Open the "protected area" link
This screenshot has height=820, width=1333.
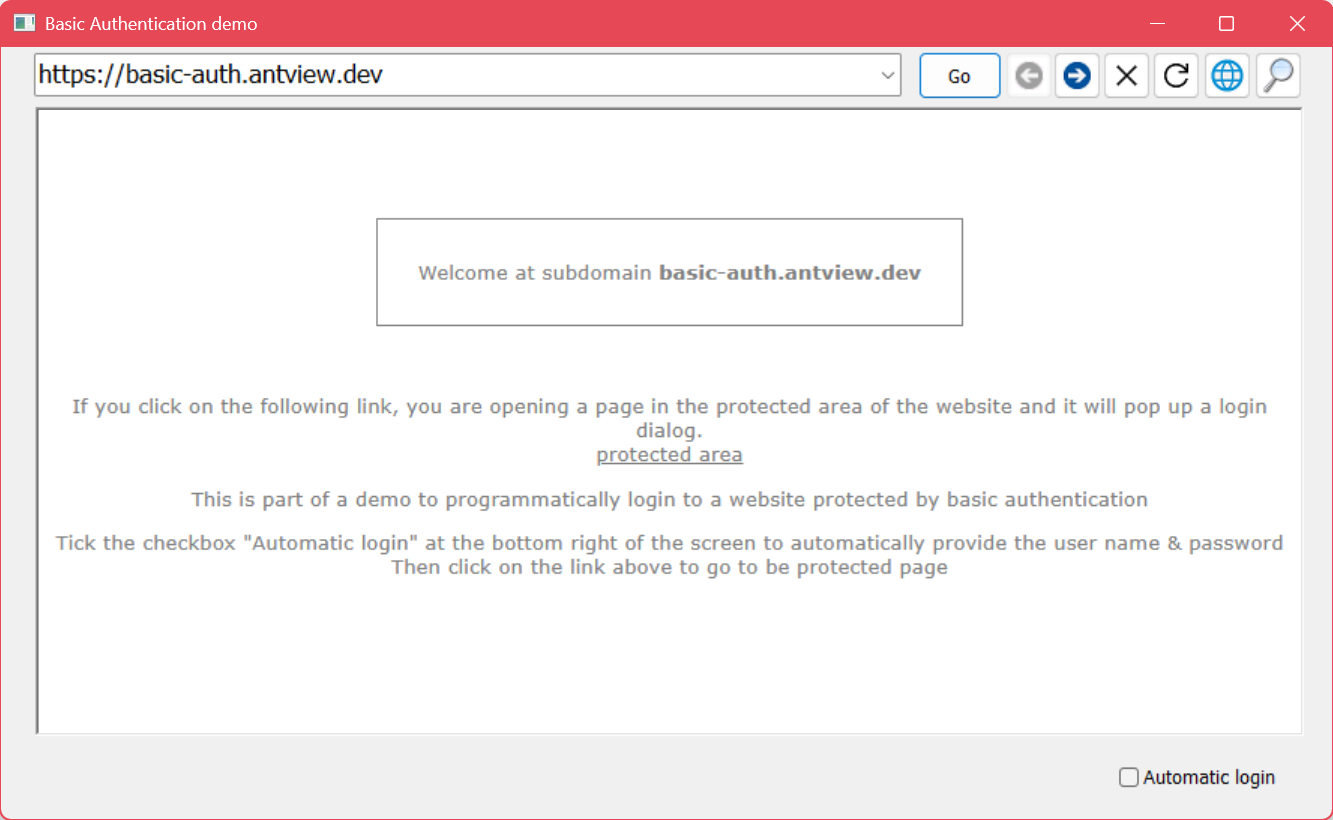(x=669, y=455)
